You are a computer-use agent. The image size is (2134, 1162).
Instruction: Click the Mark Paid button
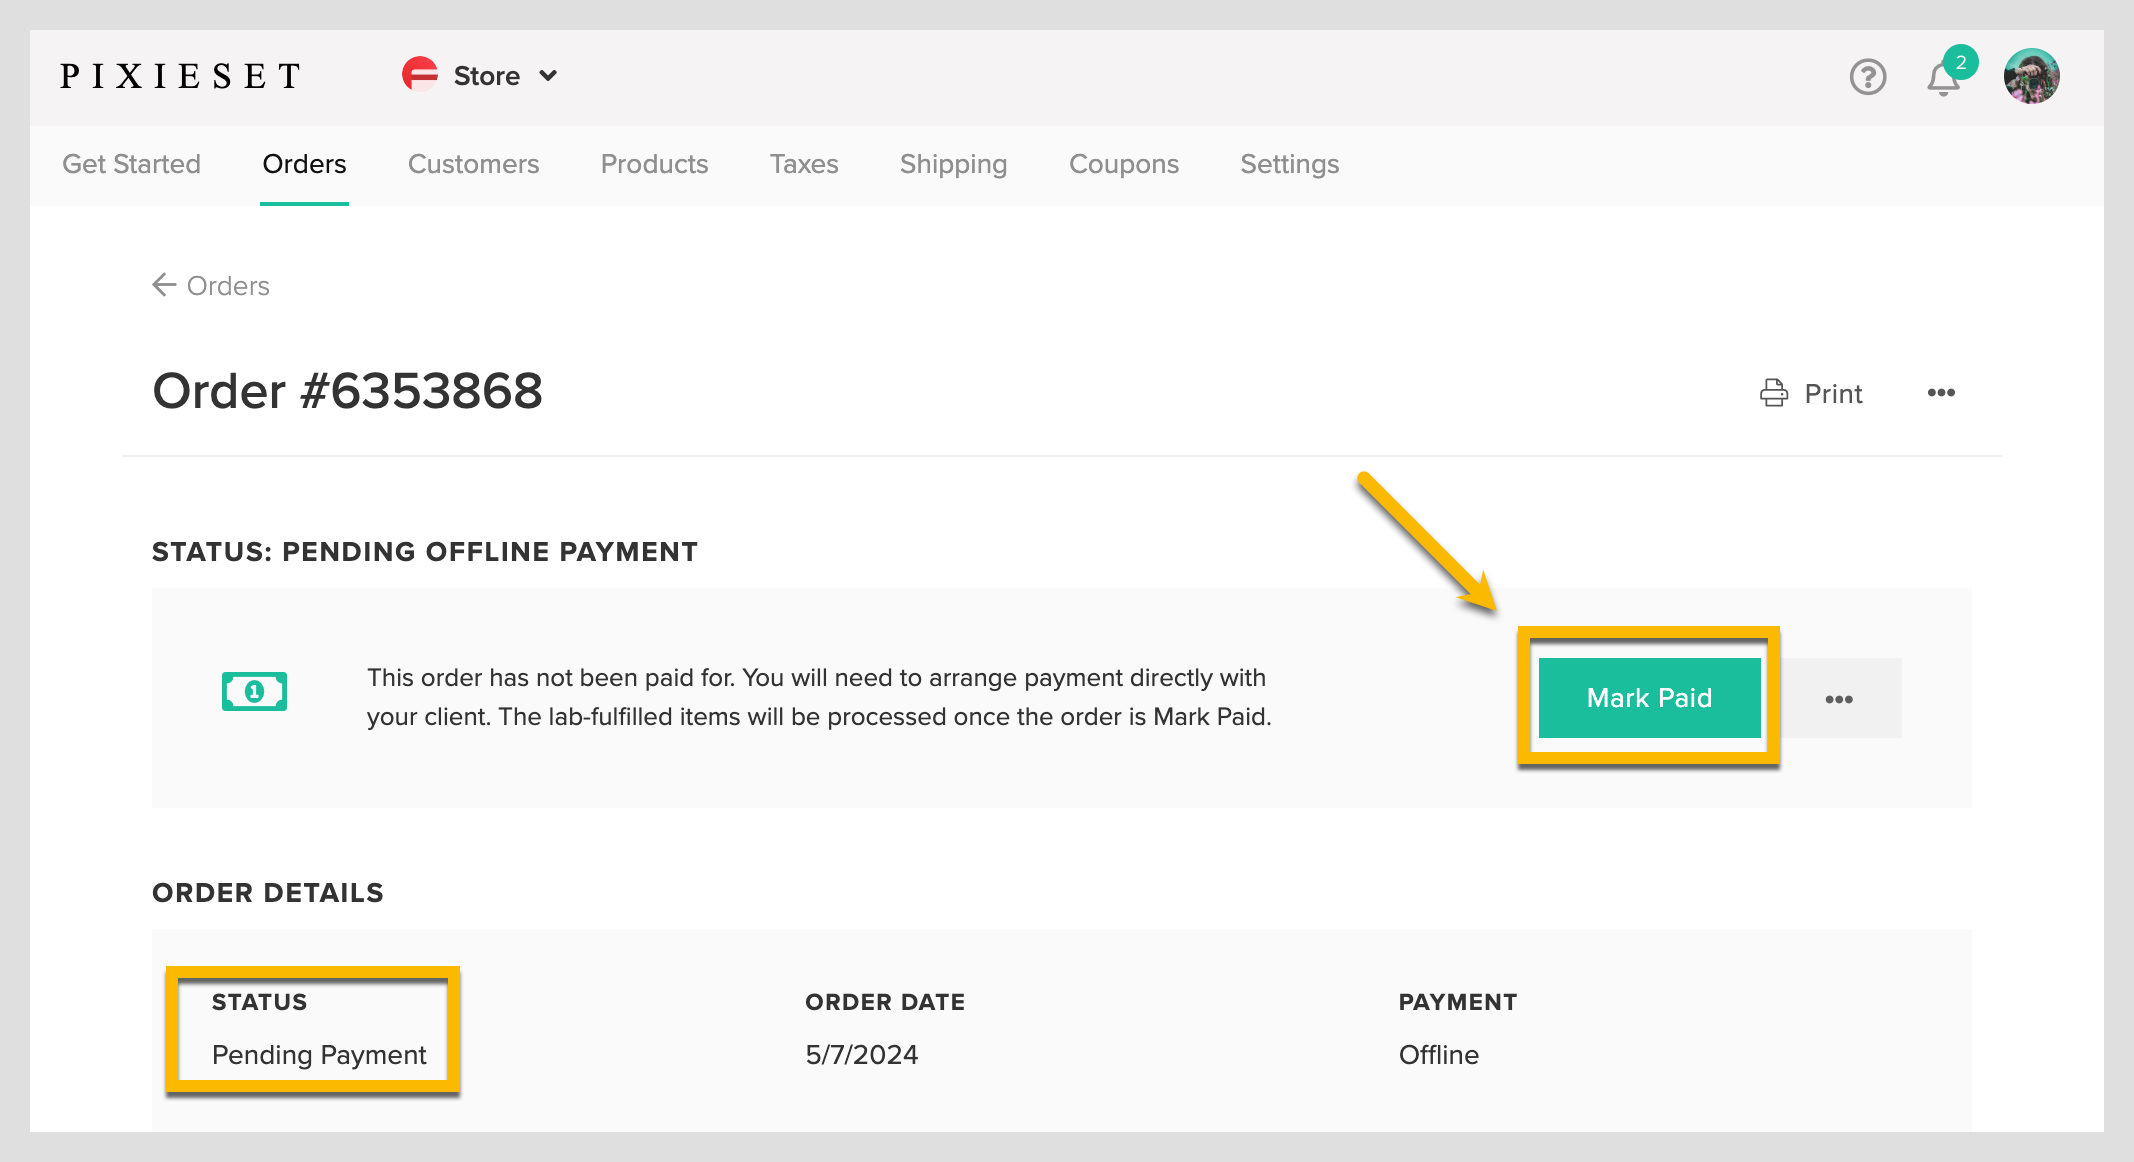pos(1649,698)
